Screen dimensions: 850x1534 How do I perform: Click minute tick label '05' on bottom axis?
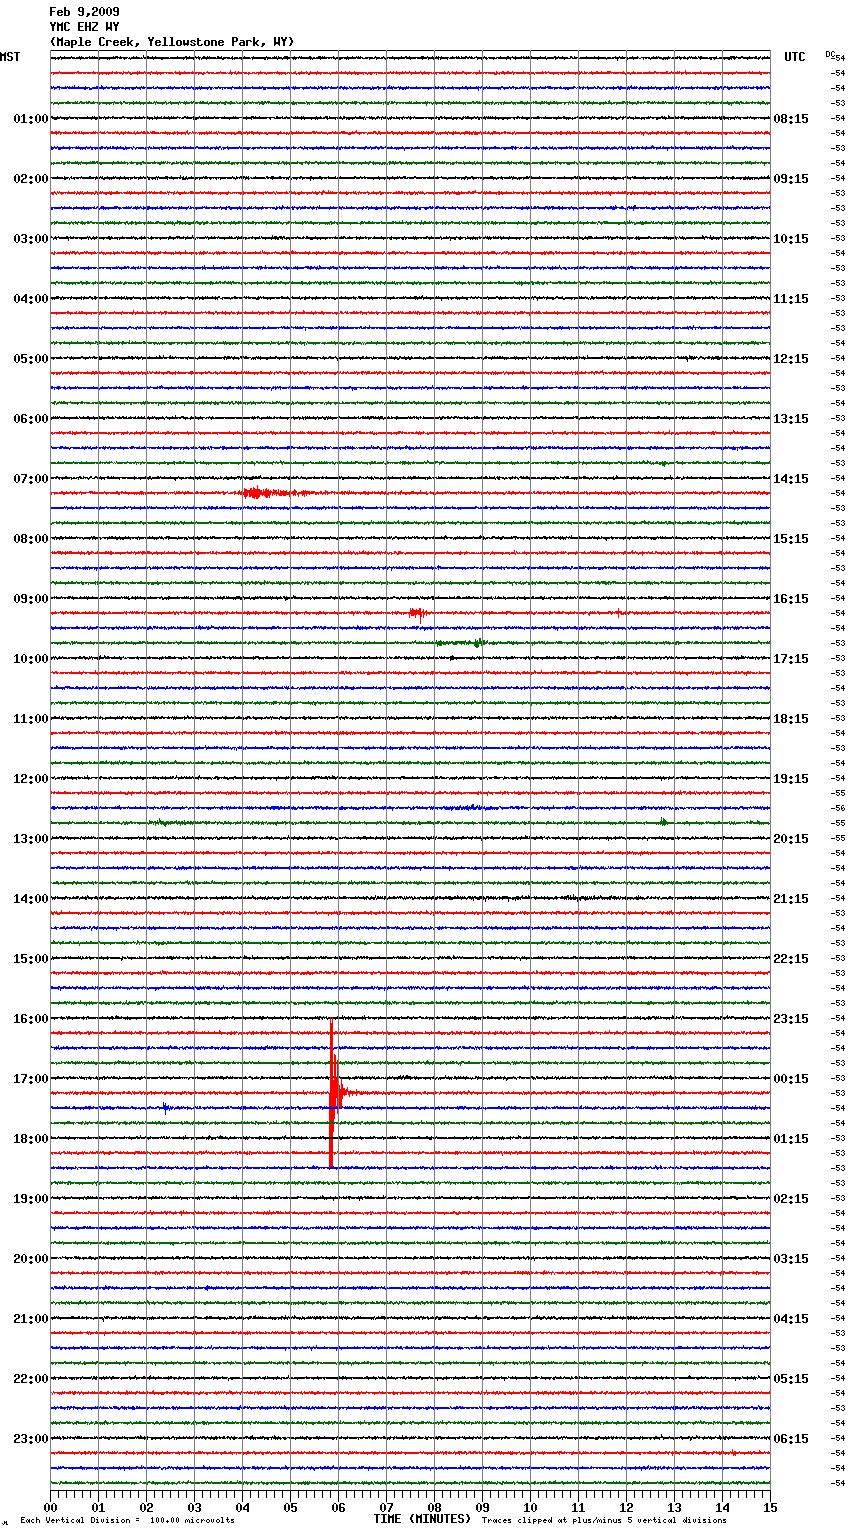point(290,1507)
